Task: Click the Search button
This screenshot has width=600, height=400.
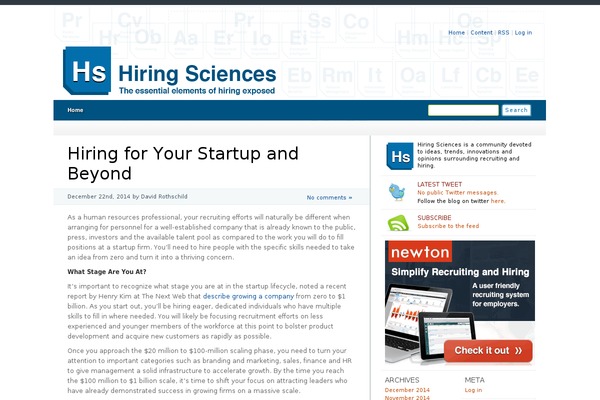Action: click(516, 110)
